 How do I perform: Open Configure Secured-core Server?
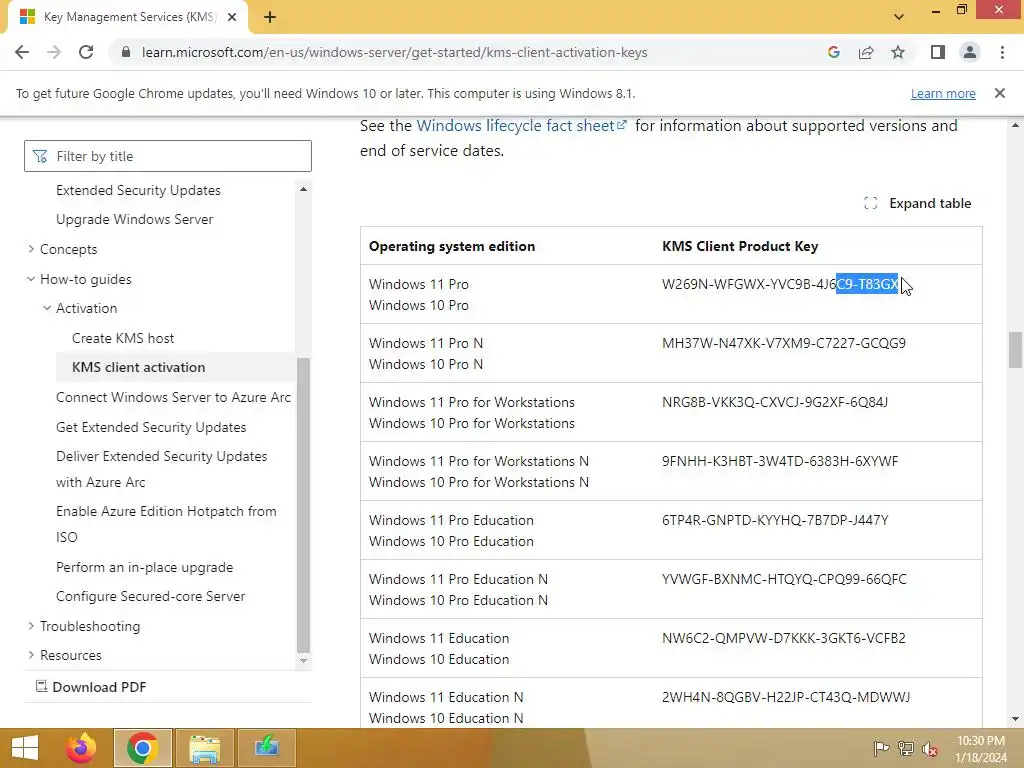[150, 596]
